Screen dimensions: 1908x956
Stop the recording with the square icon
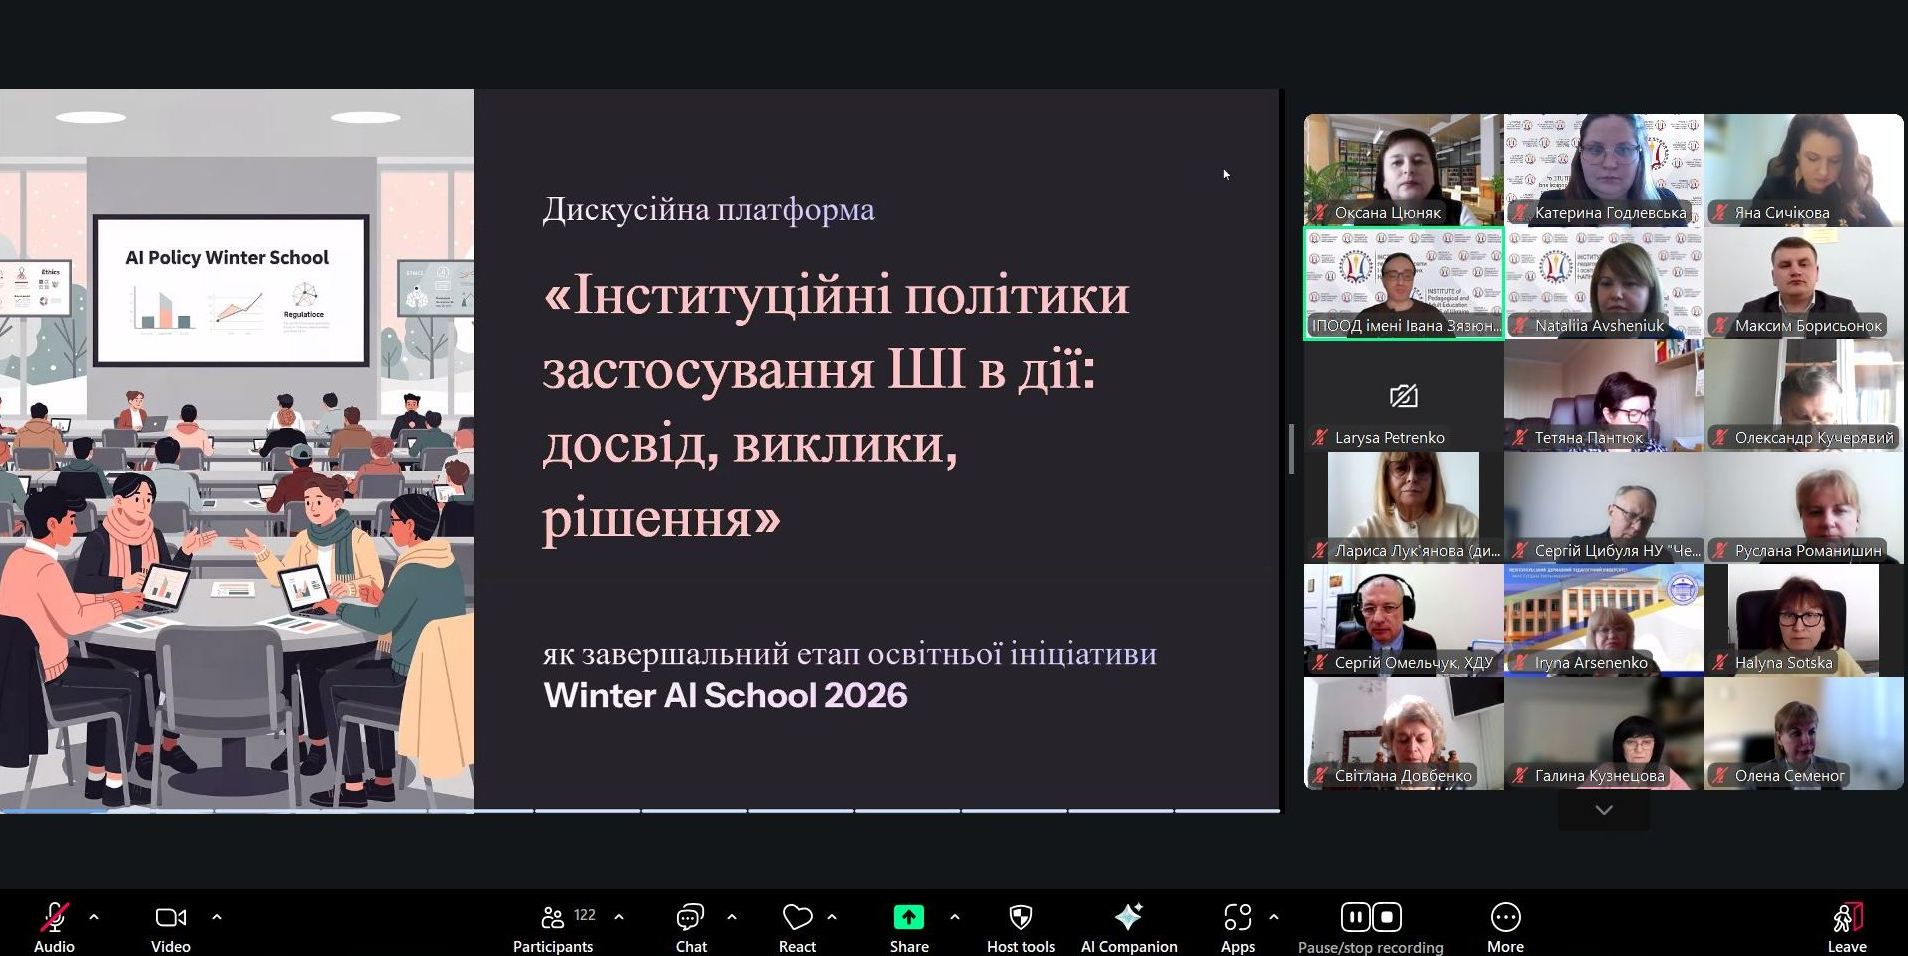tap(1388, 916)
